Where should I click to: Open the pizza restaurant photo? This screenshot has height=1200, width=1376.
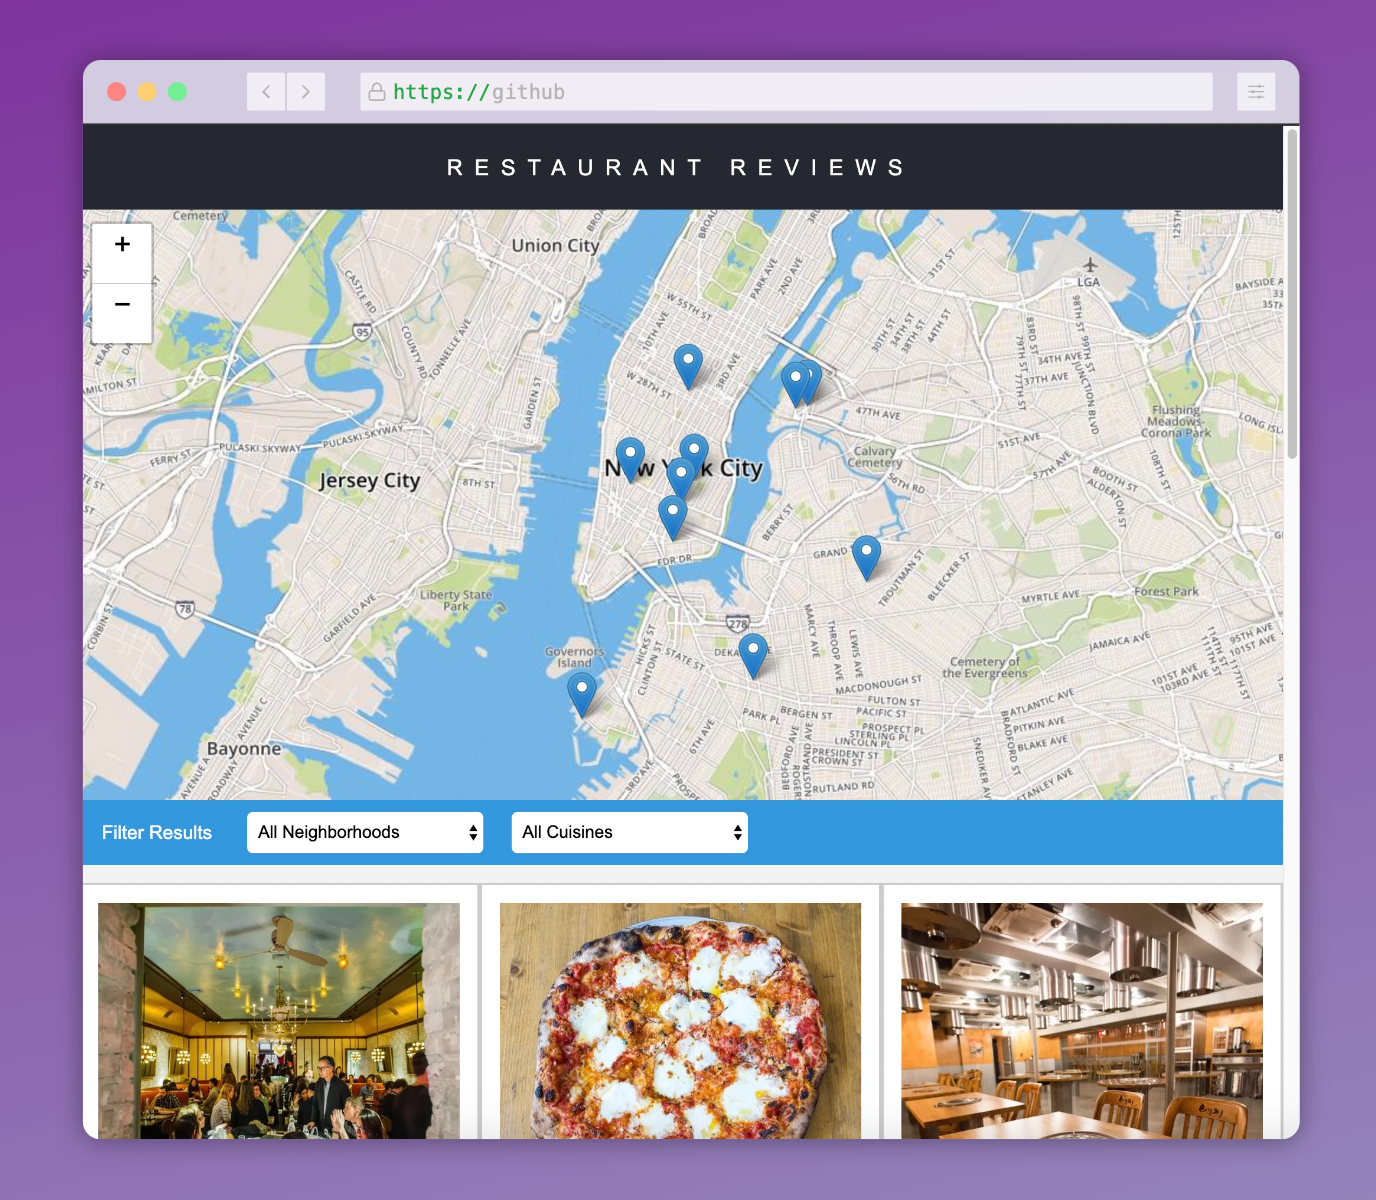pyautogui.click(x=680, y=1020)
